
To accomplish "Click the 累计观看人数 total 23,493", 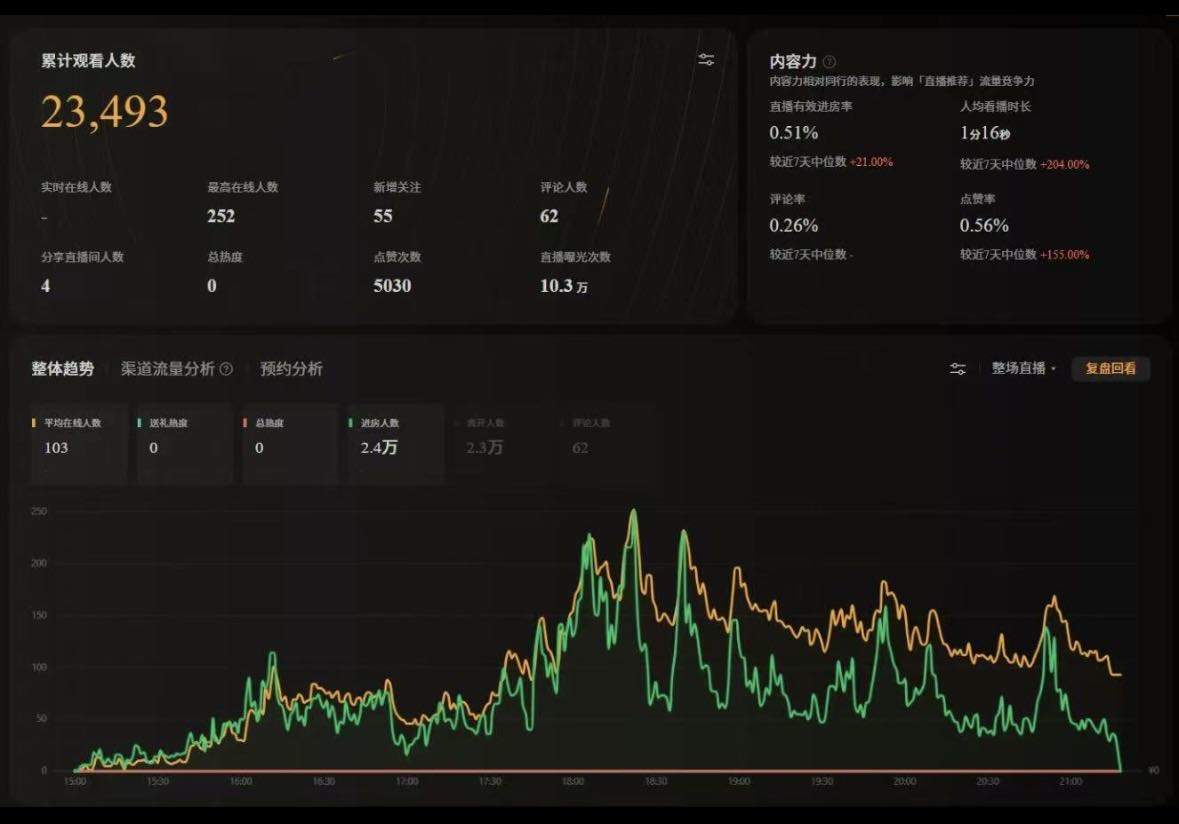I will (105, 111).
